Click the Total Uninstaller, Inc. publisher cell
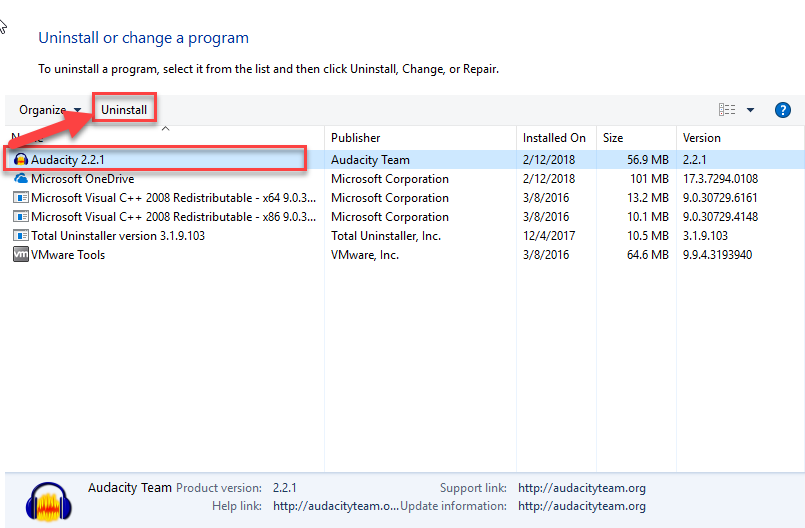This screenshot has width=805, height=528. tap(386, 236)
